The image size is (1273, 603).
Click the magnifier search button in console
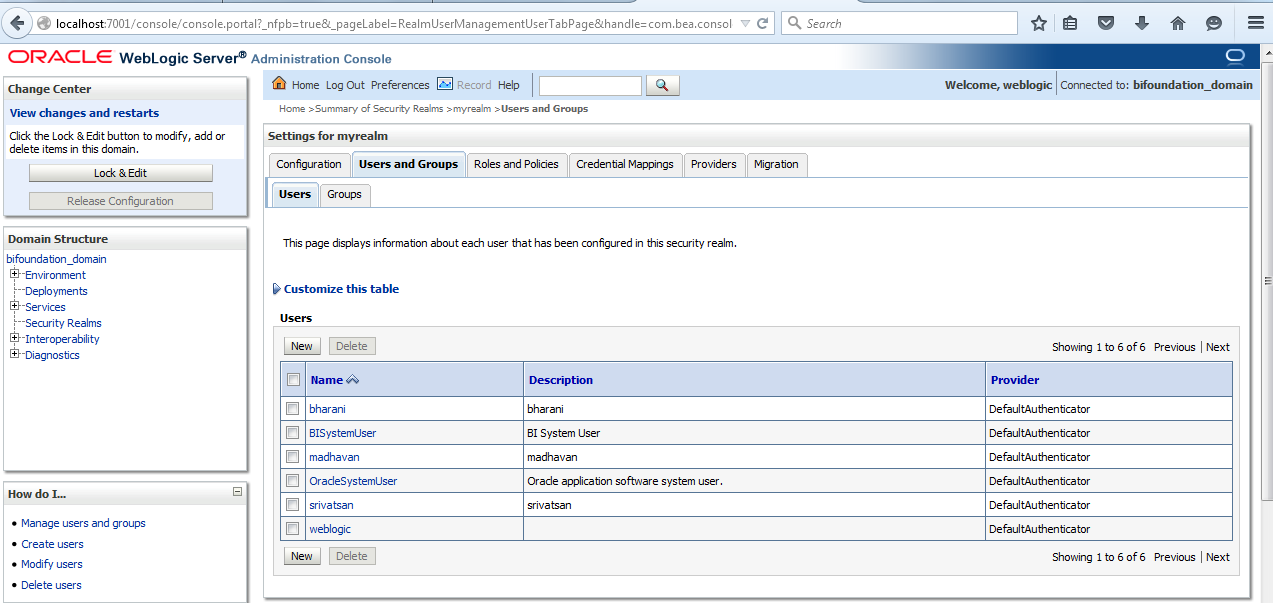(663, 85)
